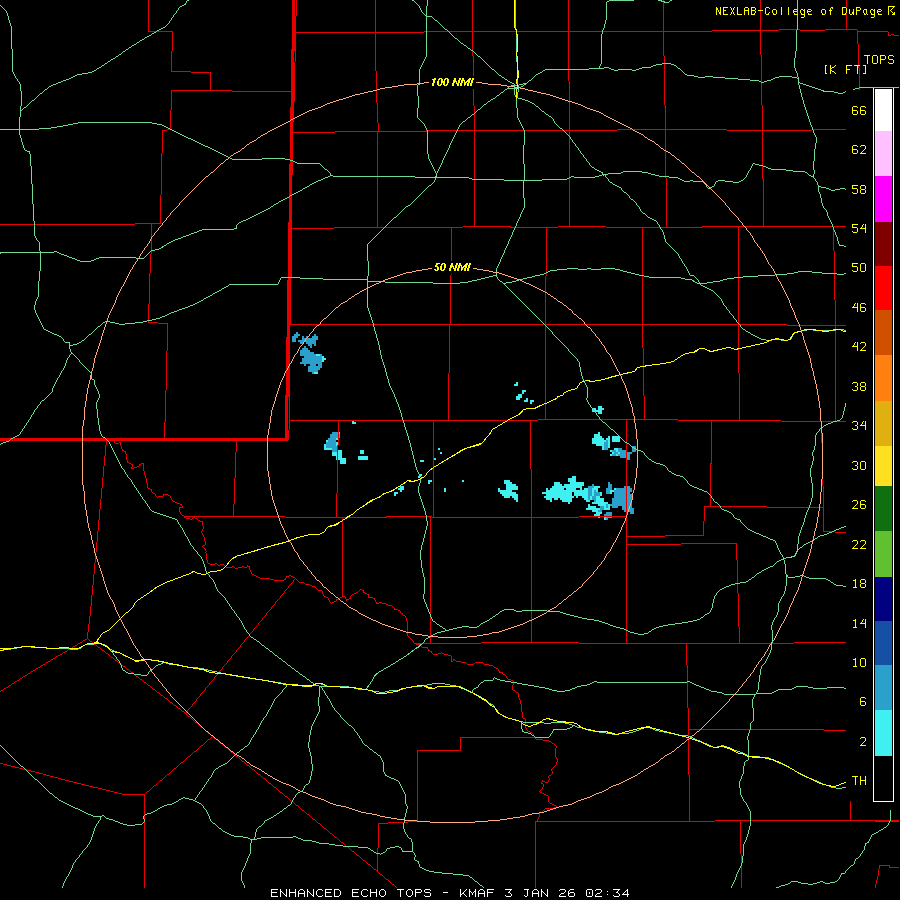
Task: Click the magenta 58 kft legend swatch
Action: (883, 199)
